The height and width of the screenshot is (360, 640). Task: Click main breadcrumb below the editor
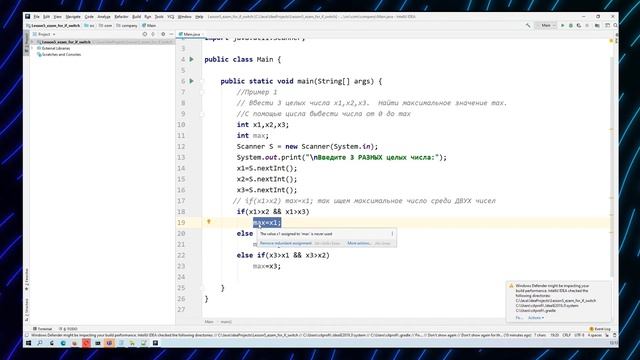click(x=226, y=322)
